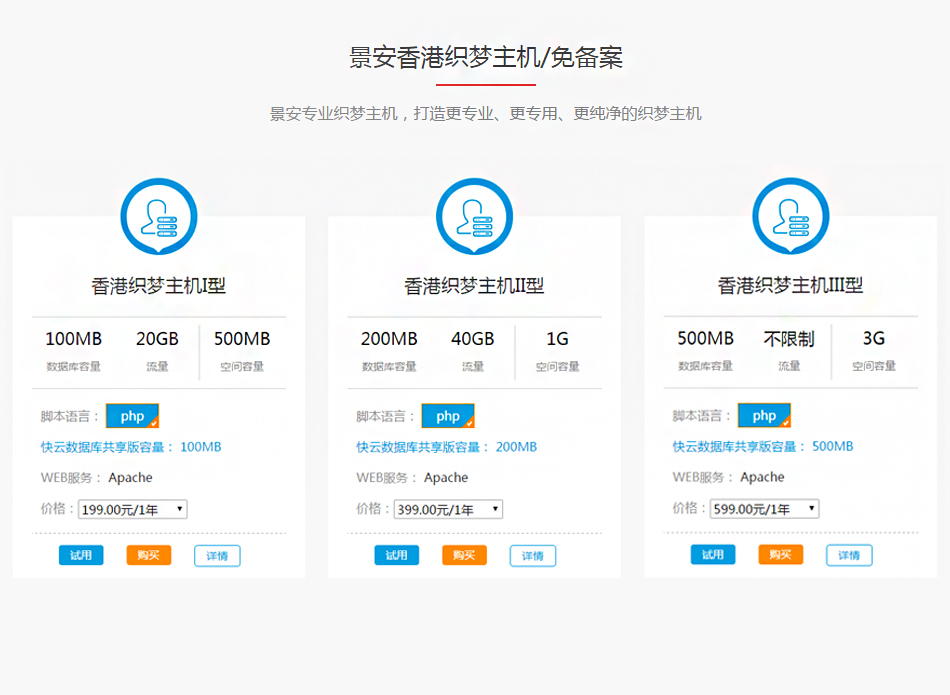Toggle the php script option for III型 plan
This screenshot has width=950, height=695.
coord(764,416)
